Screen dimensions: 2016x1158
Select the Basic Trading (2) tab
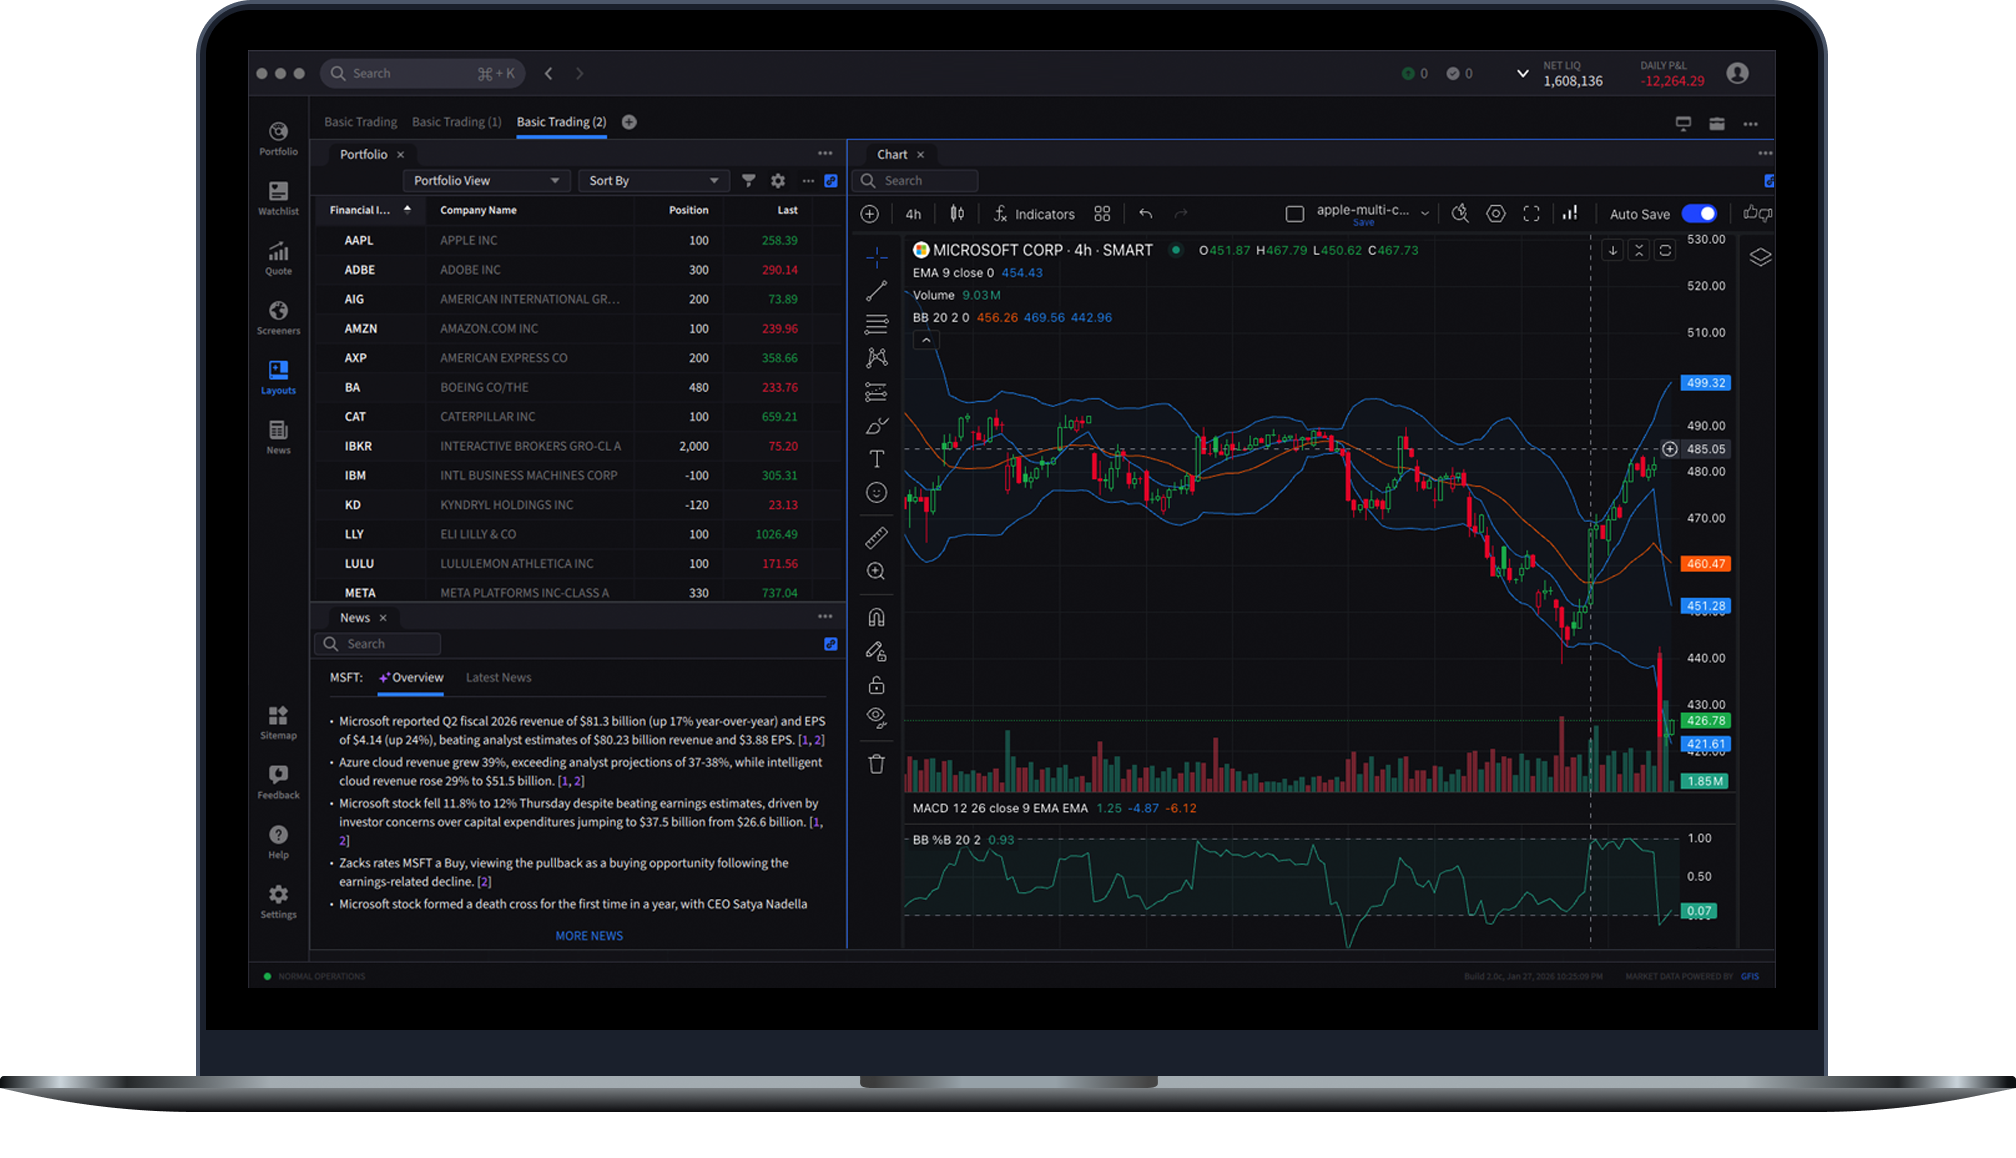coord(561,122)
